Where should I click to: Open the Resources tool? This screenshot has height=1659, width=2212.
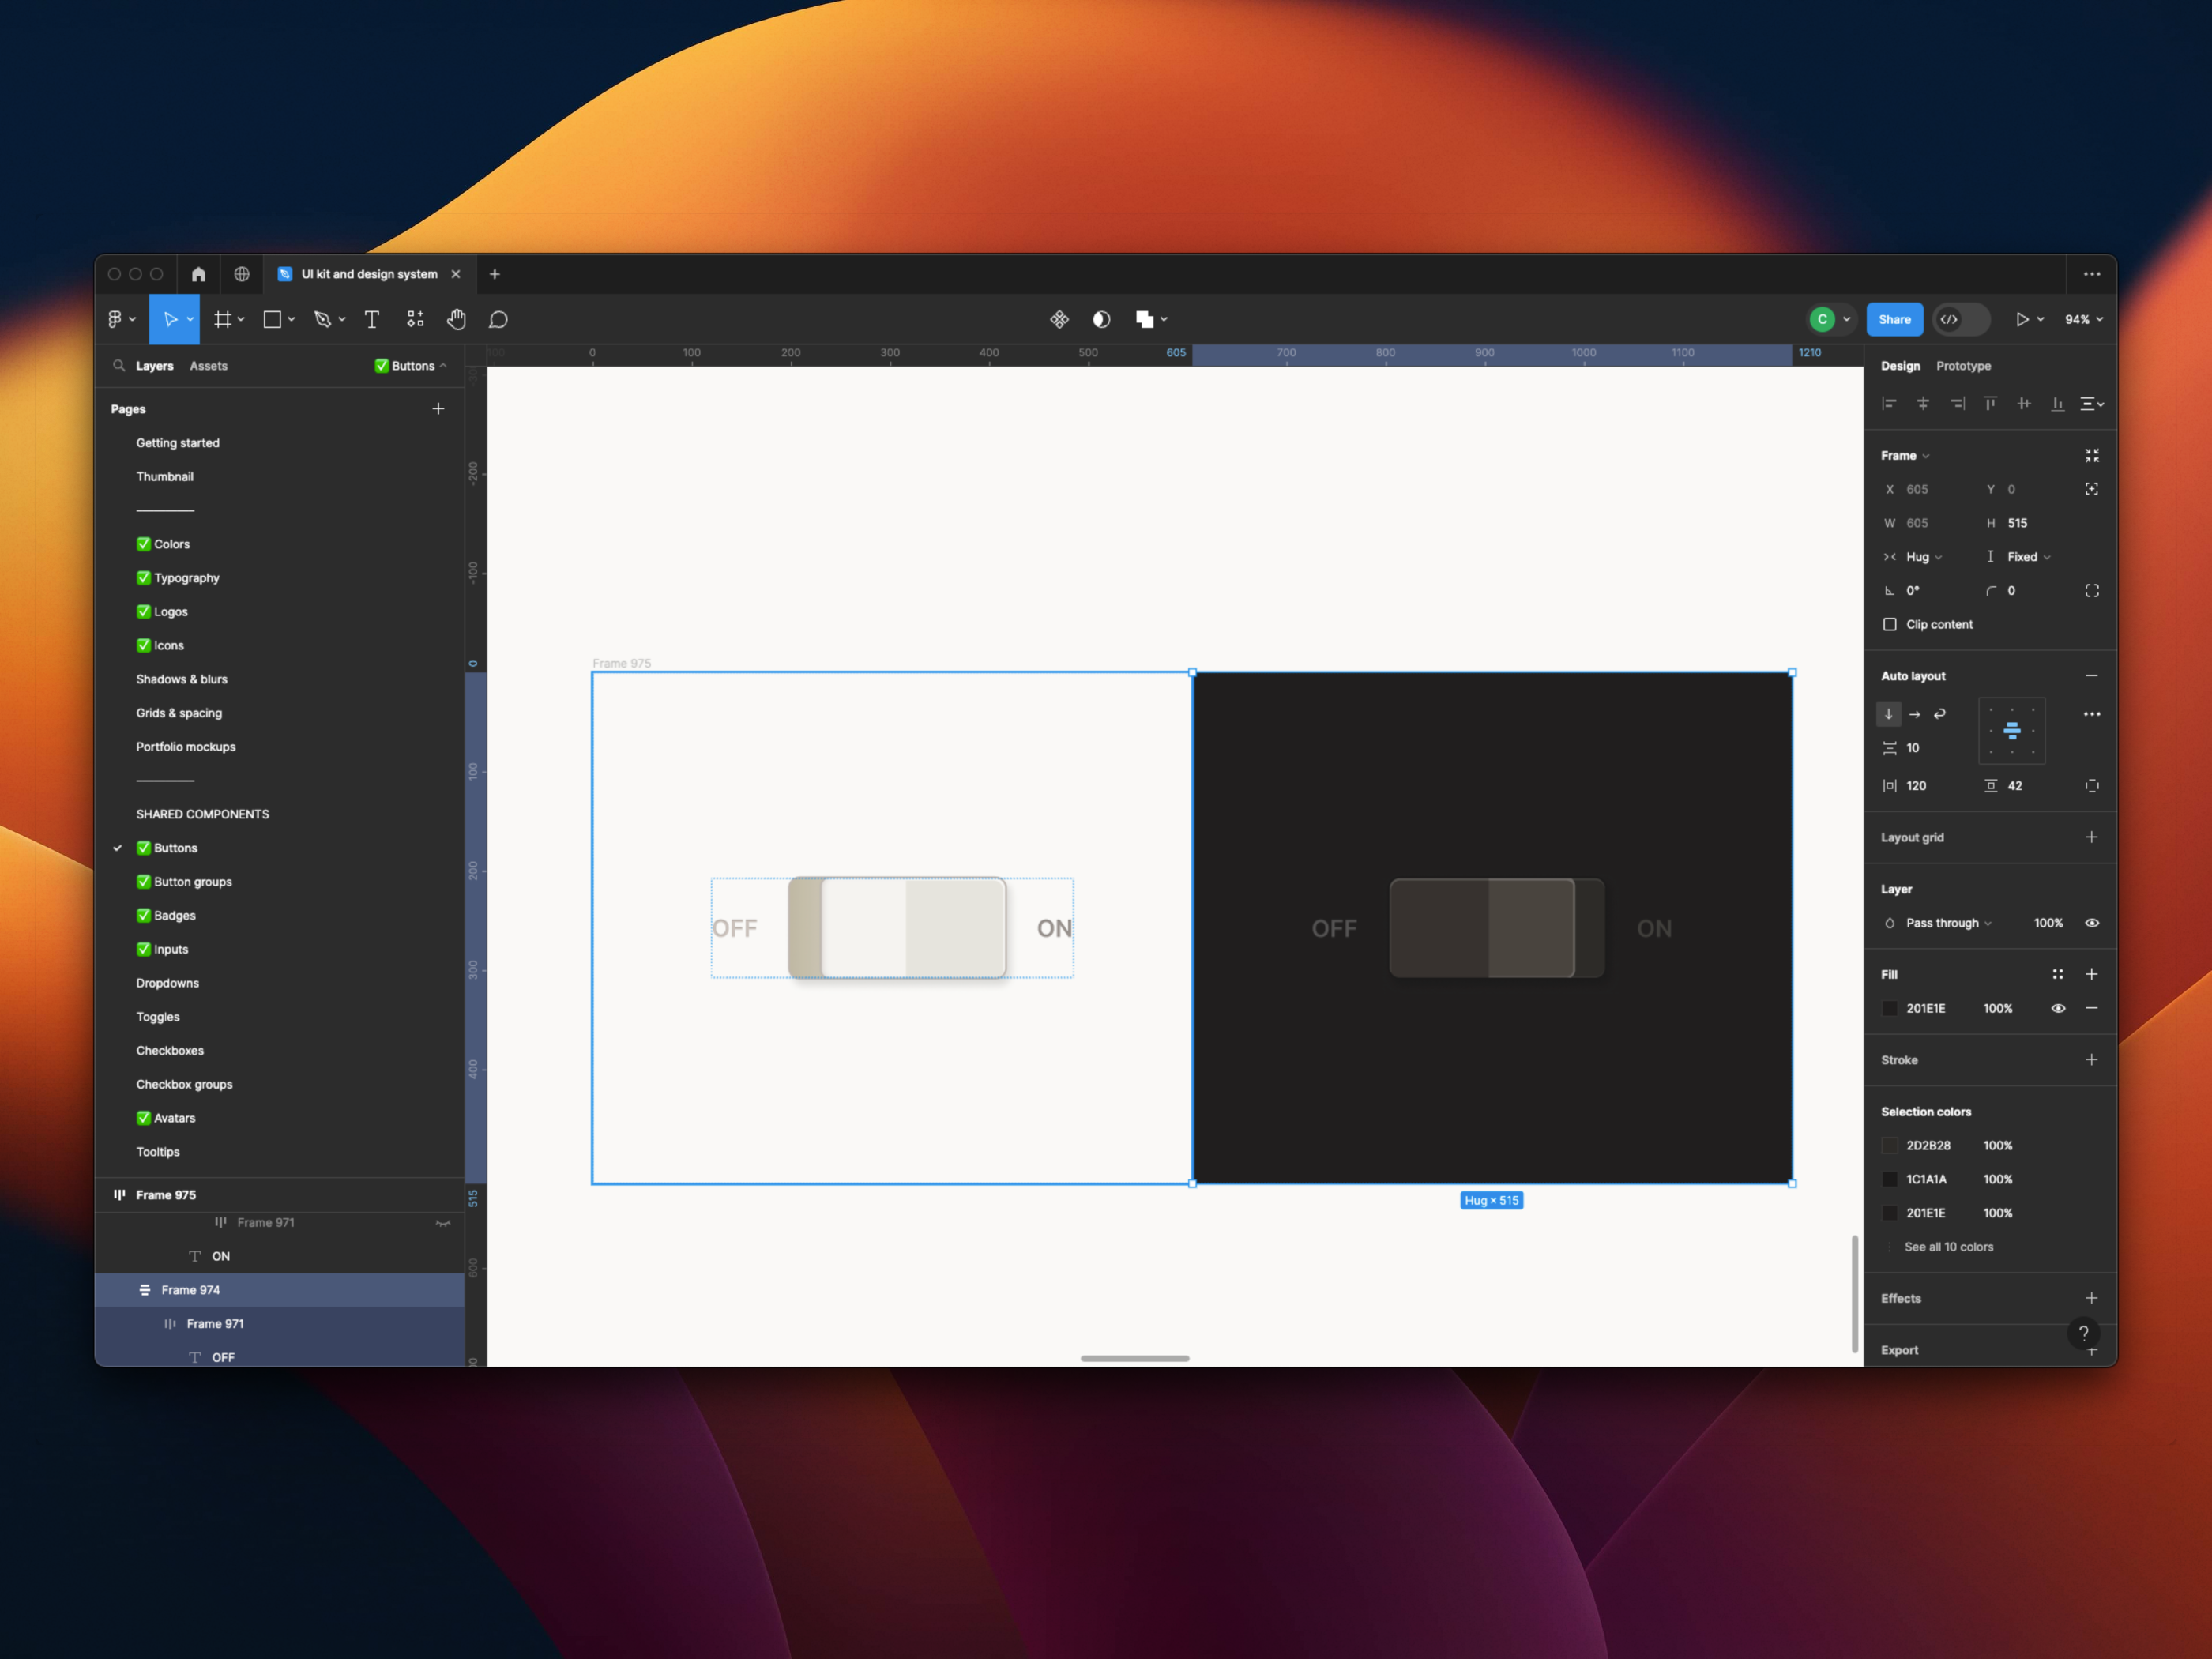(415, 319)
